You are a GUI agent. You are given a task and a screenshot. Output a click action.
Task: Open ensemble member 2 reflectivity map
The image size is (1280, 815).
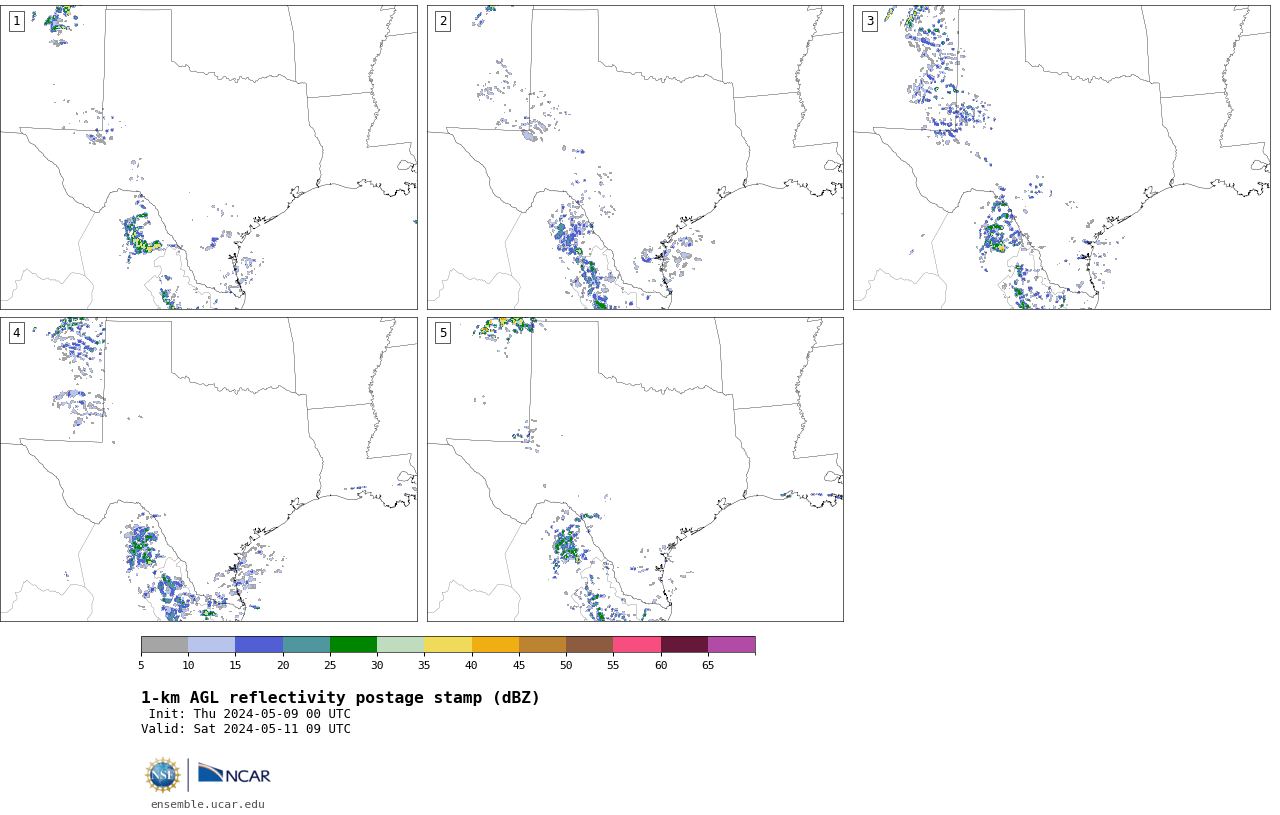(x=635, y=157)
